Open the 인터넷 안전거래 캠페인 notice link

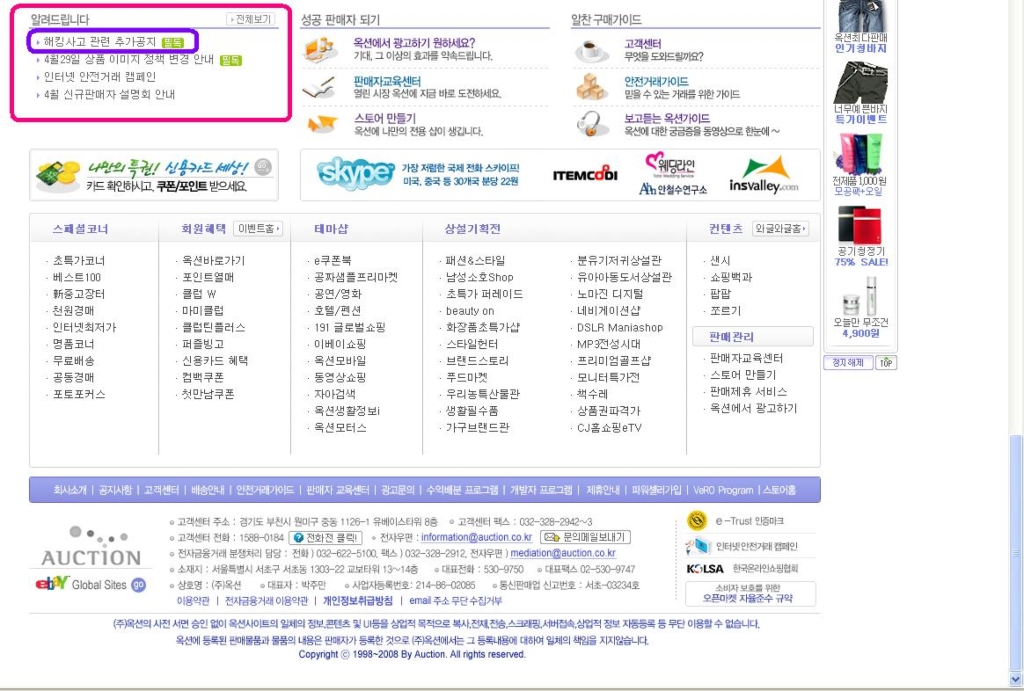coord(100,77)
